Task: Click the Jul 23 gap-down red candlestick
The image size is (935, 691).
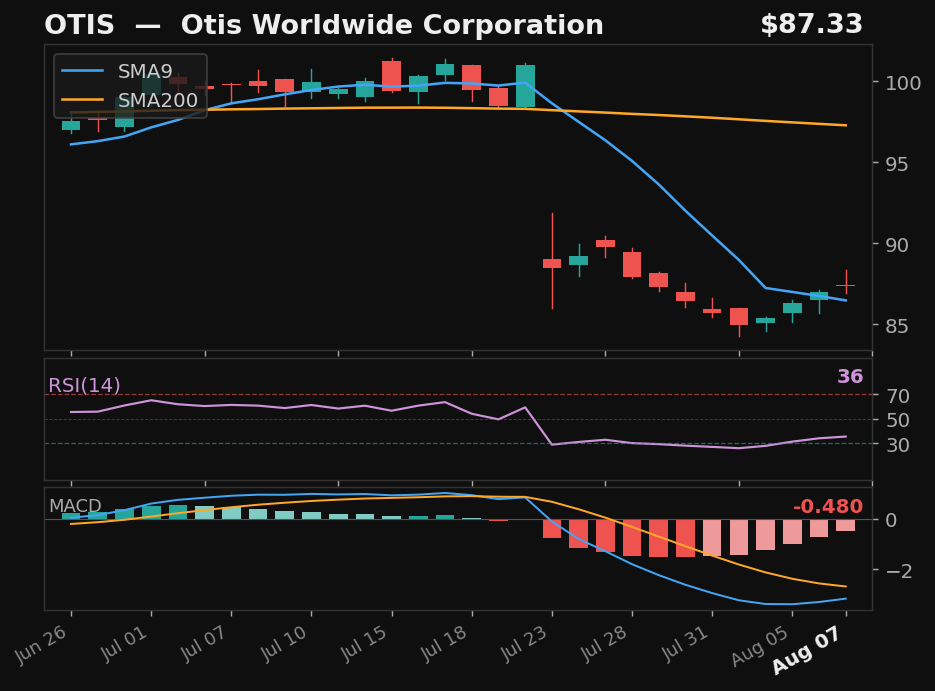Action: [x=552, y=263]
